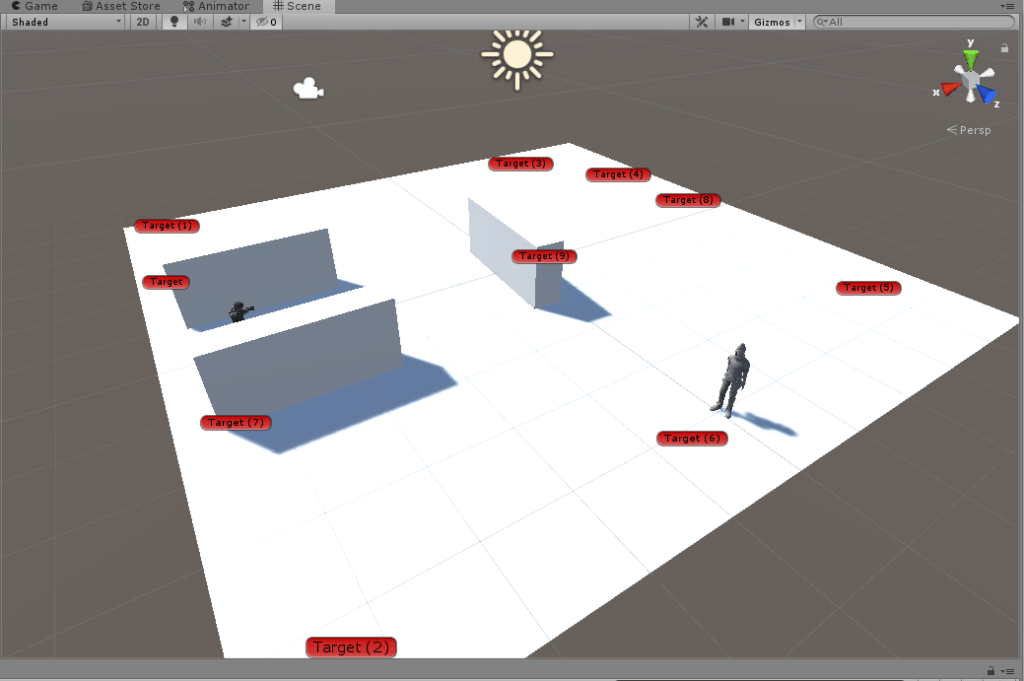Select the Target (6) label
This screenshot has height=681, width=1024.
click(x=691, y=438)
